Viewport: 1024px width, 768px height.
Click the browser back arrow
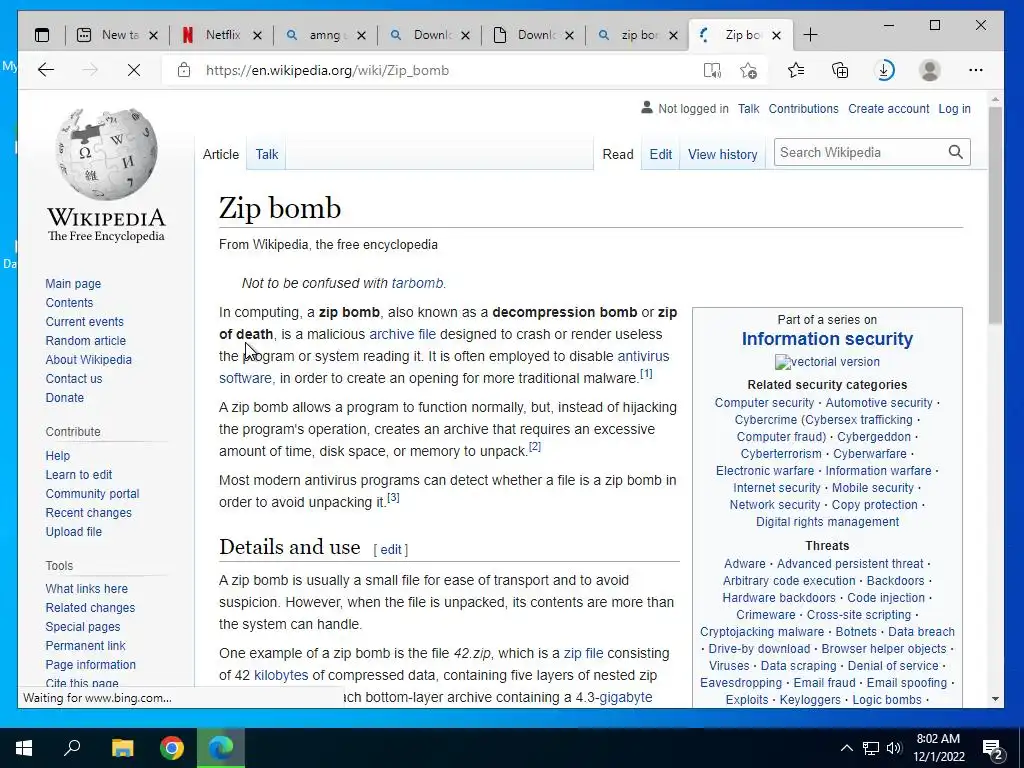(46, 70)
